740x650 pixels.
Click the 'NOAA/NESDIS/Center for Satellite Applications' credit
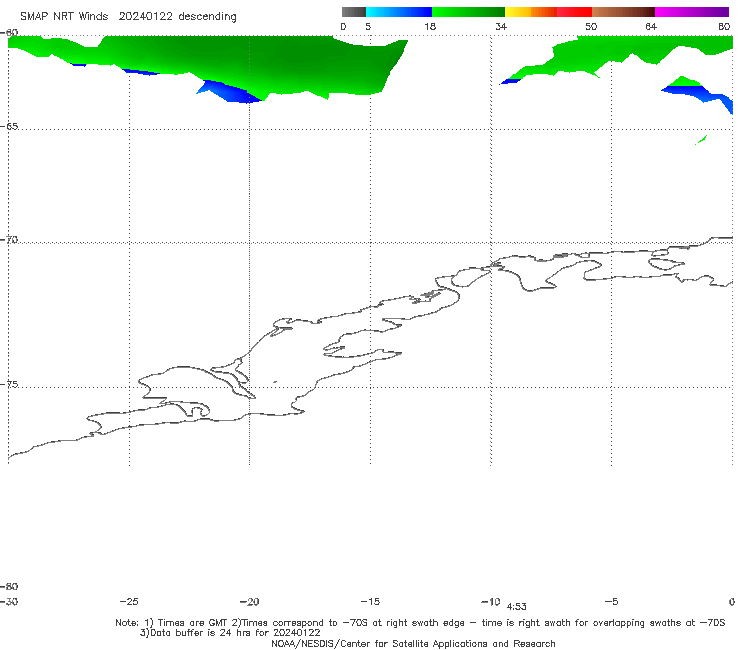[413, 644]
